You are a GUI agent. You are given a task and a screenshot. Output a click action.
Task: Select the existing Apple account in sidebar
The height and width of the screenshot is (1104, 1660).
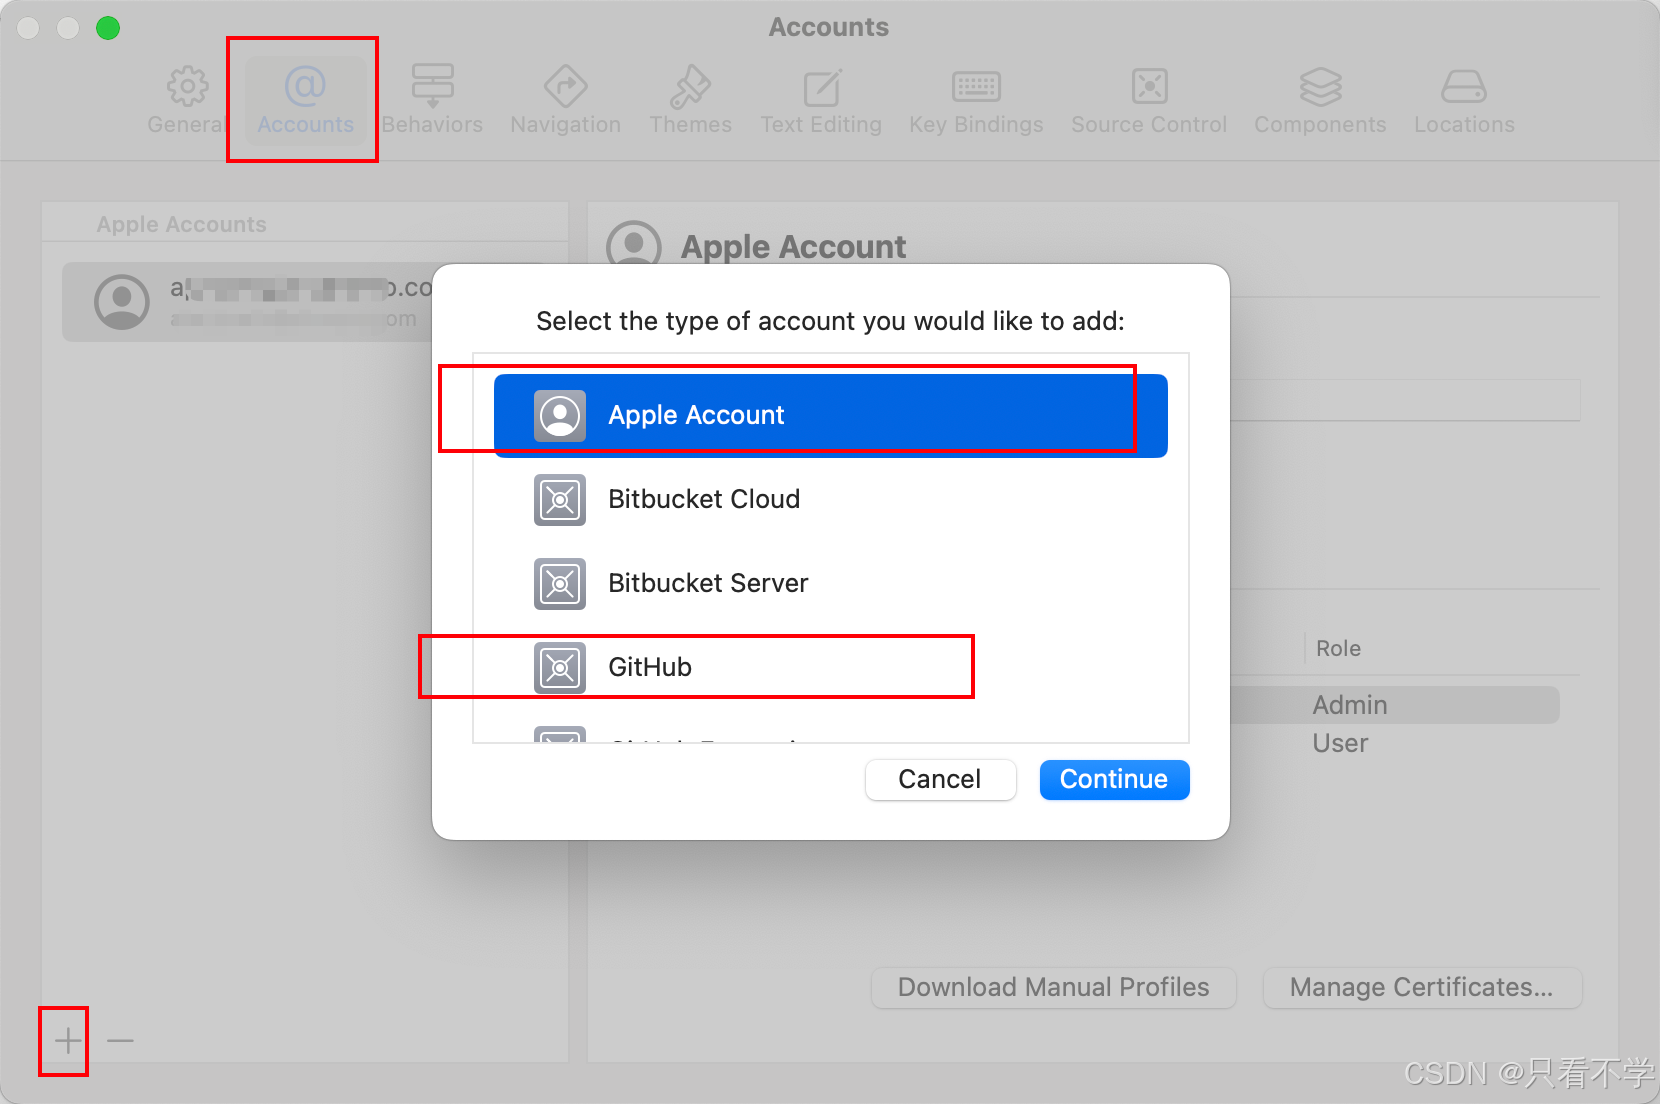click(x=247, y=302)
